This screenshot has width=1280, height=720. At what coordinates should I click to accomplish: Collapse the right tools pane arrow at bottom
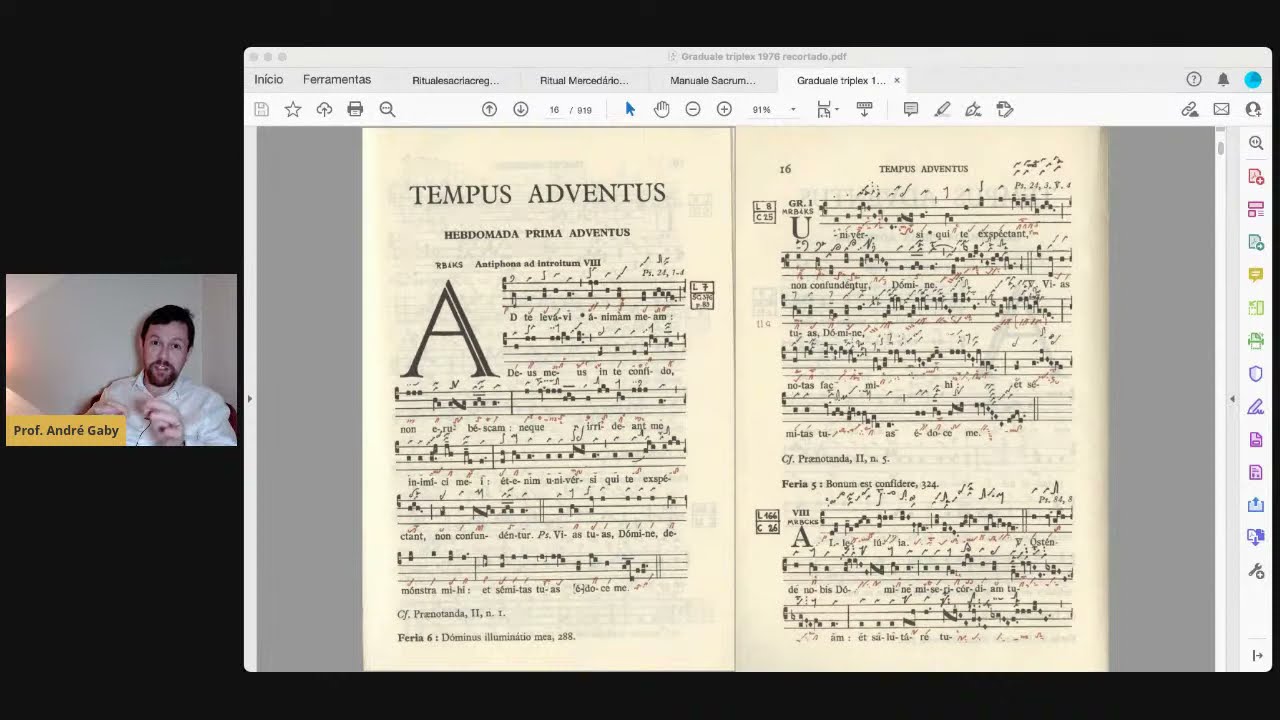pyautogui.click(x=1257, y=656)
